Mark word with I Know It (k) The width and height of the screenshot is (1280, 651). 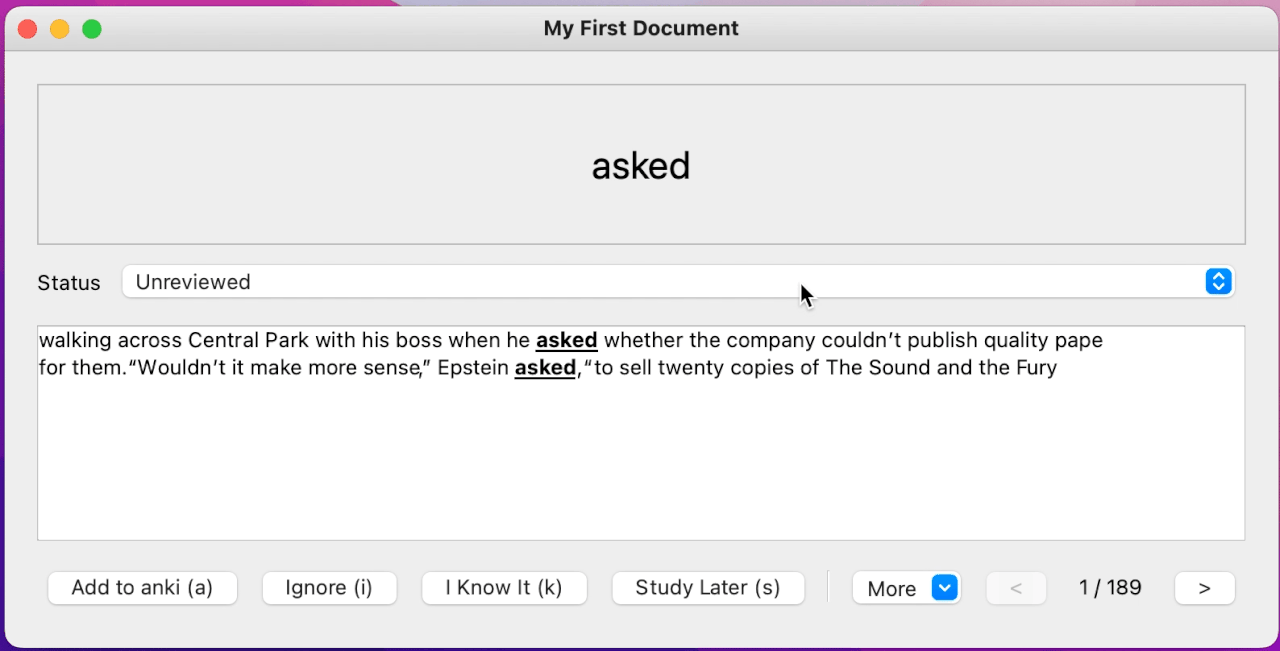(x=504, y=588)
